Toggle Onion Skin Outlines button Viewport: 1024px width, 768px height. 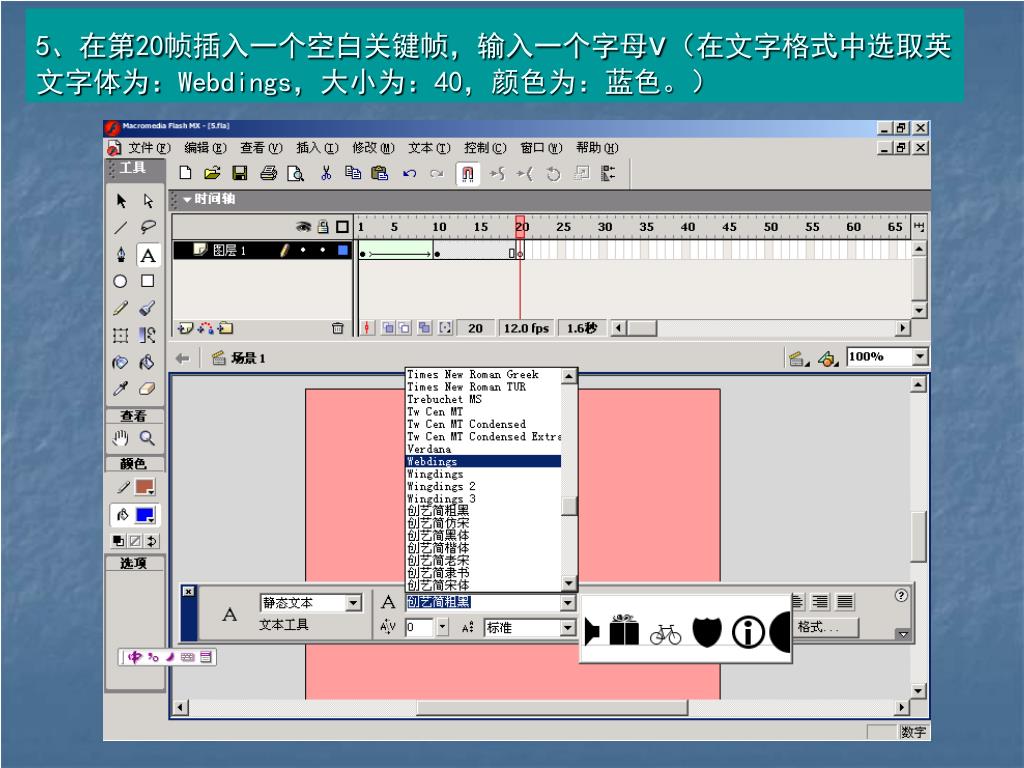click(405, 328)
